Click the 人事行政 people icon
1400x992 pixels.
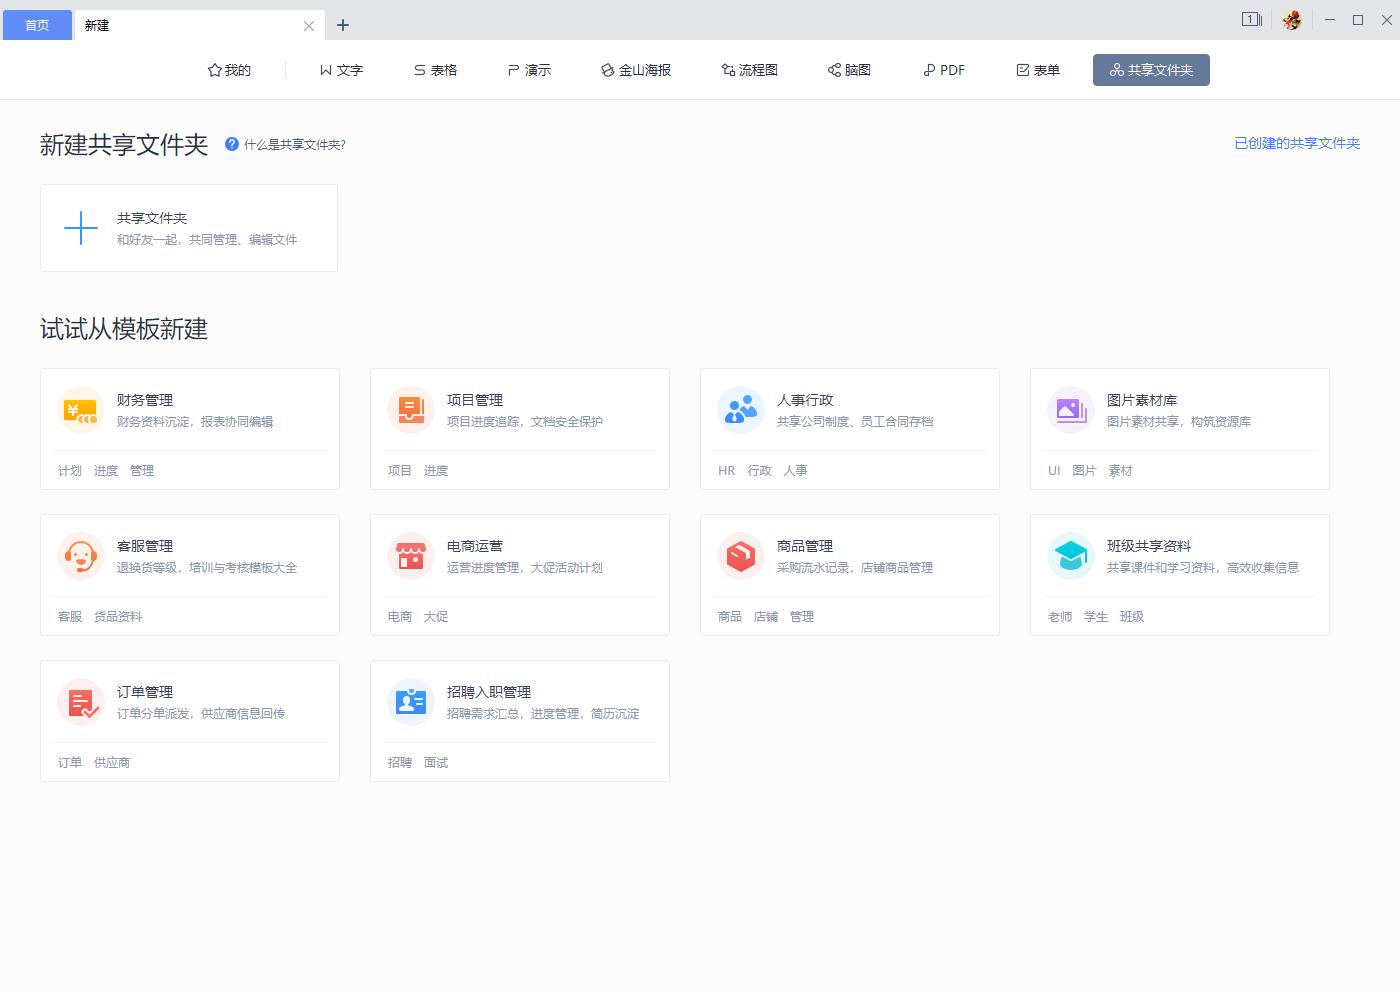(741, 410)
